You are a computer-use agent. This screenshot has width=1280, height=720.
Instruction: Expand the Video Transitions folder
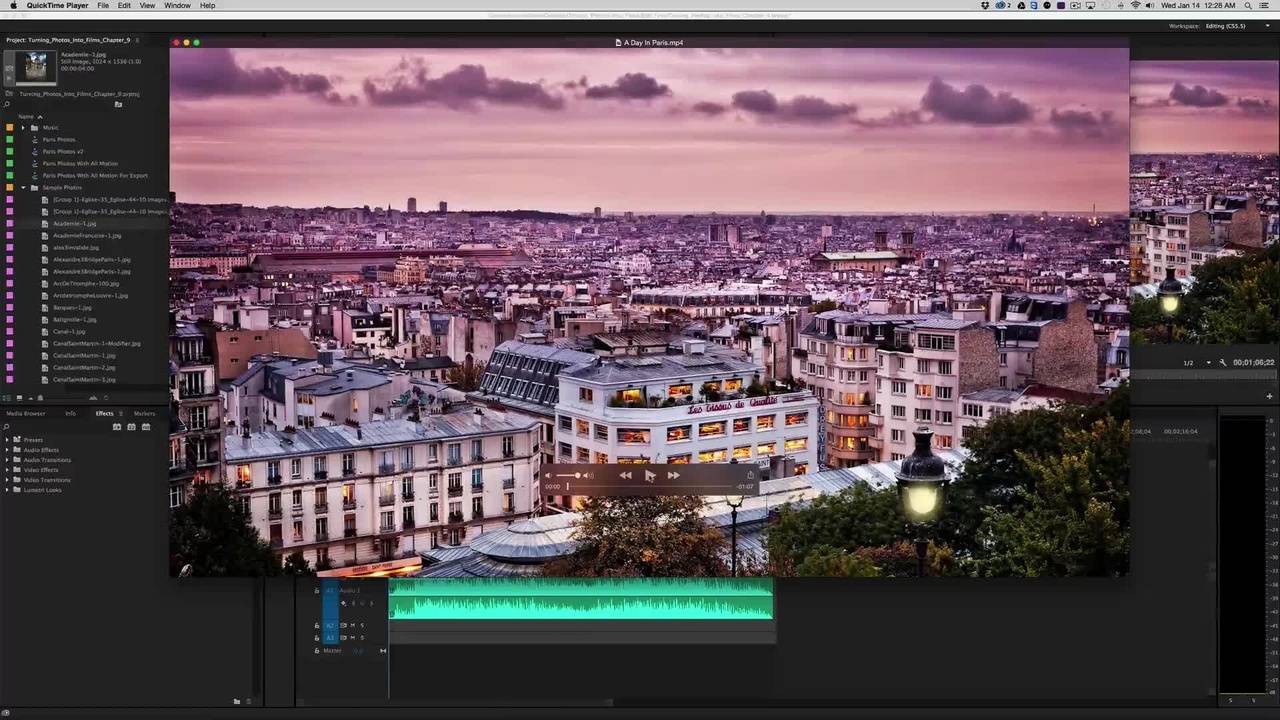[x=7, y=480]
